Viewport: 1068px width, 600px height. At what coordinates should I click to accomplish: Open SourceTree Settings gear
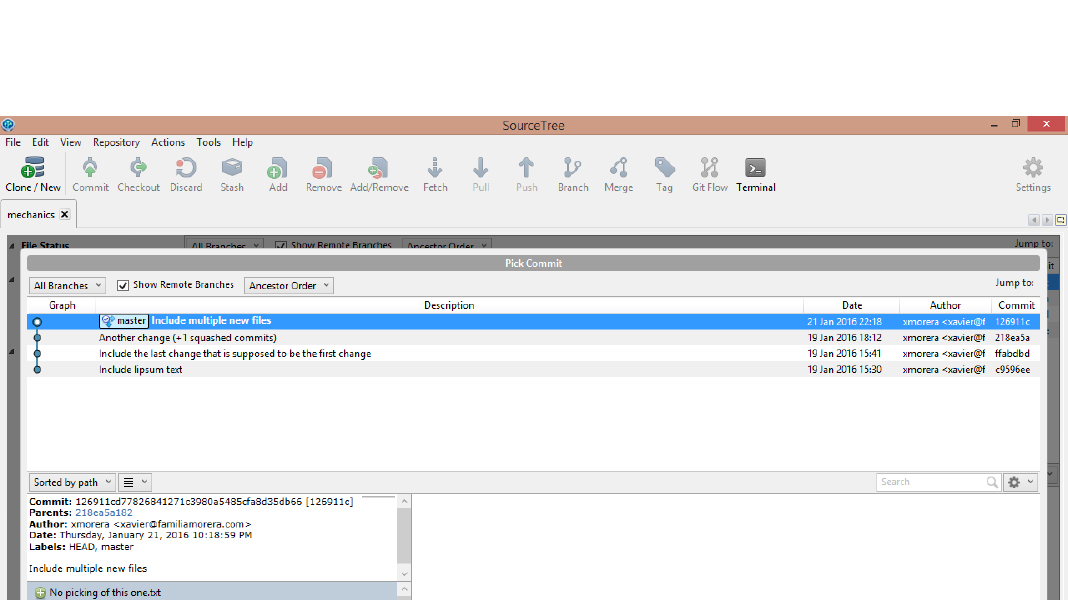tap(1032, 168)
